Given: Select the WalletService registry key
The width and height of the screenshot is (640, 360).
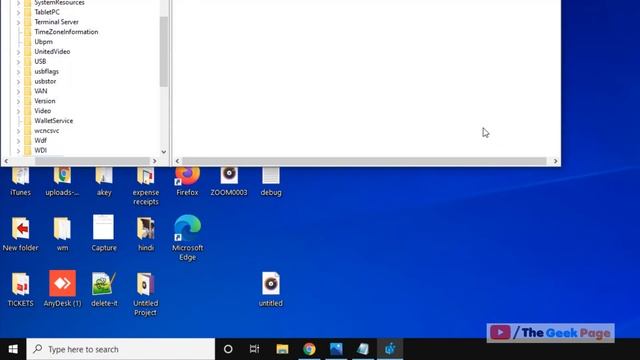Looking at the screenshot, I should 53,121.
